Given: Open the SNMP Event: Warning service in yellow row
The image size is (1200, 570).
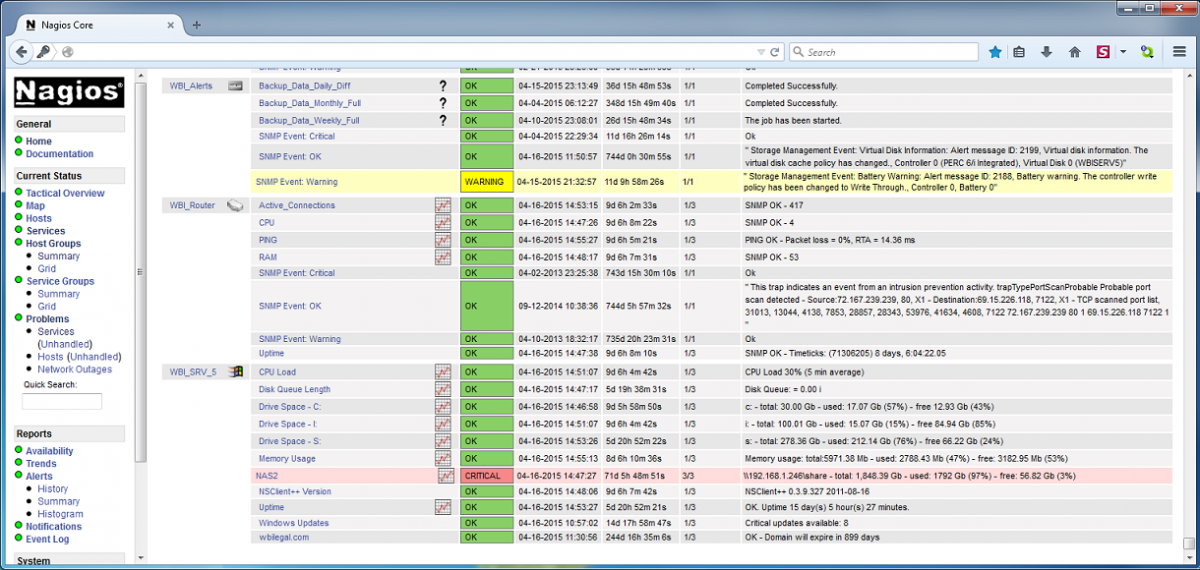Looking at the screenshot, I should pos(298,182).
